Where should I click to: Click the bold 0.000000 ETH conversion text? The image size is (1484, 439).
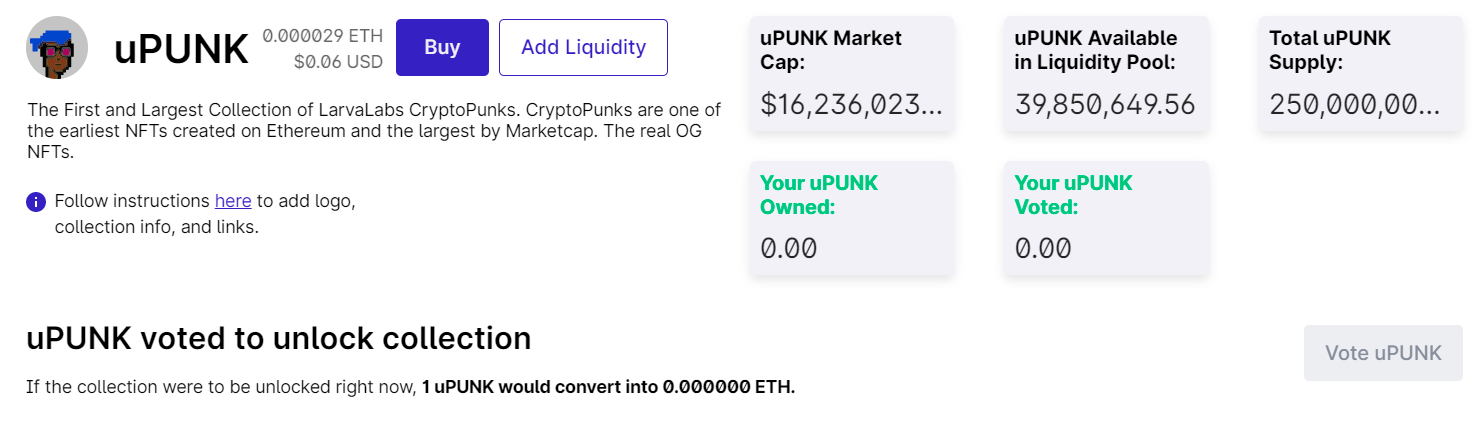click(x=728, y=387)
